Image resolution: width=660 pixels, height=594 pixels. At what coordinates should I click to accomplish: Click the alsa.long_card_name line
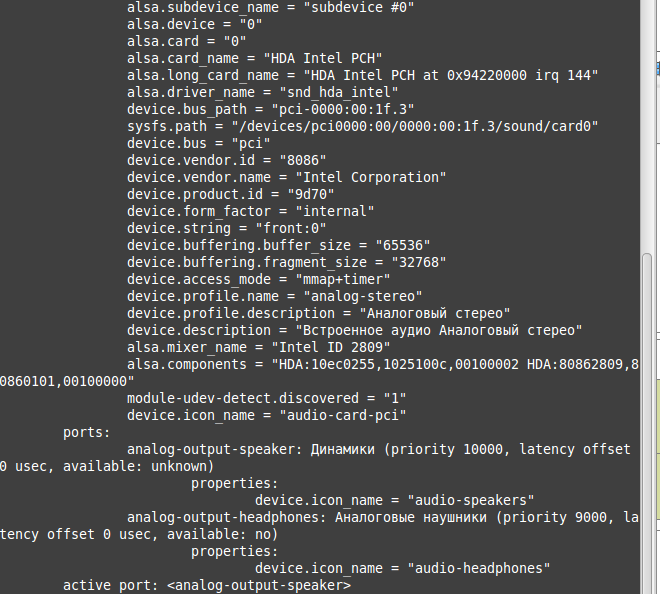pos(362,75)
